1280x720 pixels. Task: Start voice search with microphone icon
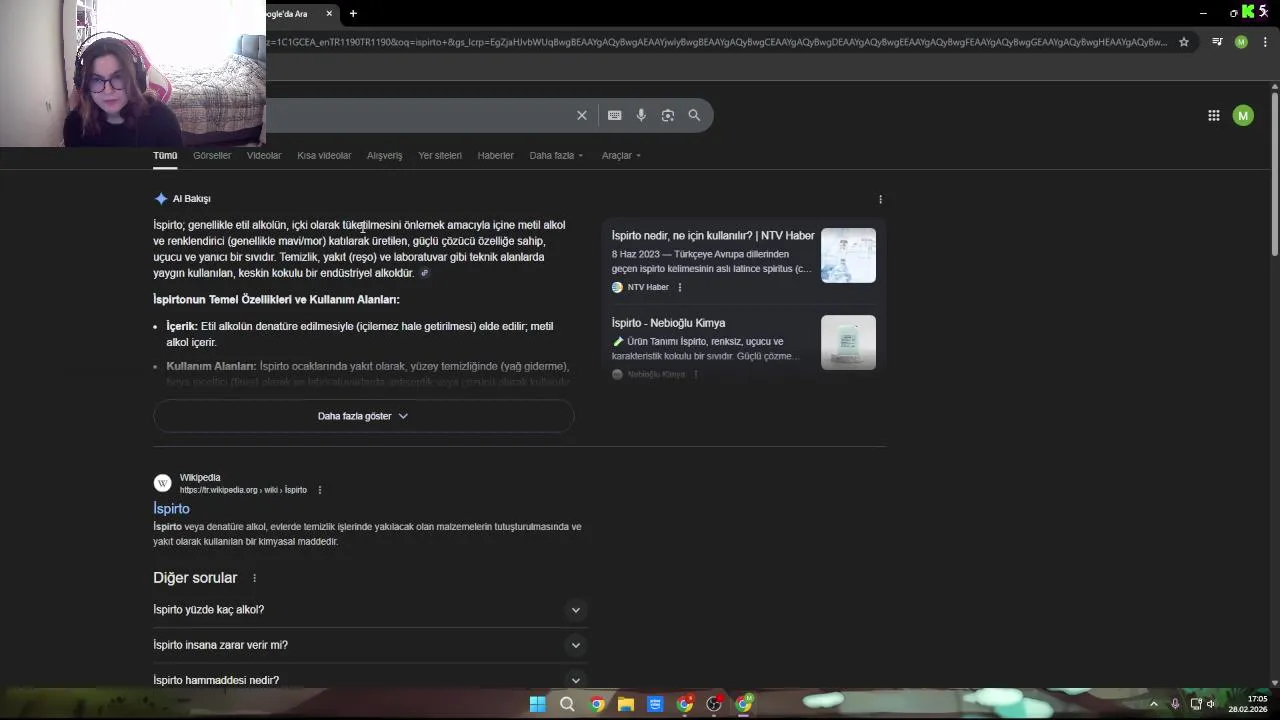click(x=641, y=115)
